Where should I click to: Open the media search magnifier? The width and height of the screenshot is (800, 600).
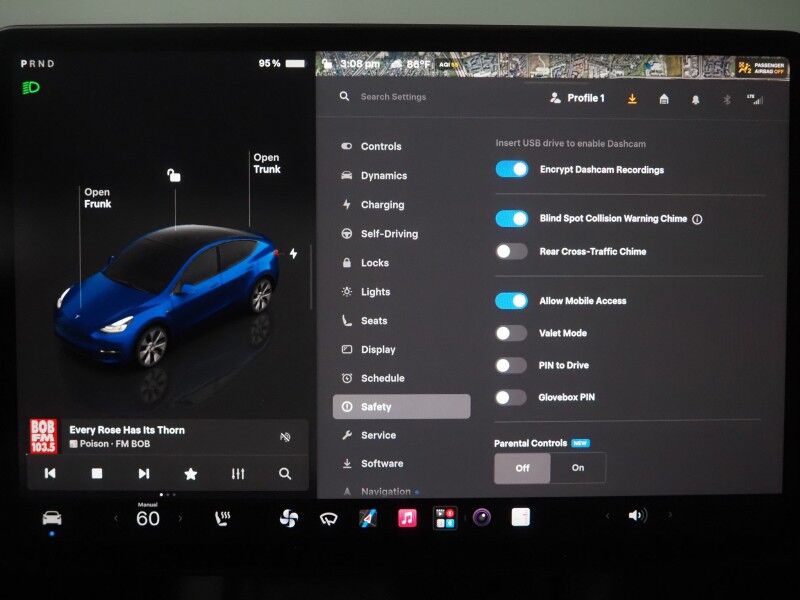click(x=285, y=474)
